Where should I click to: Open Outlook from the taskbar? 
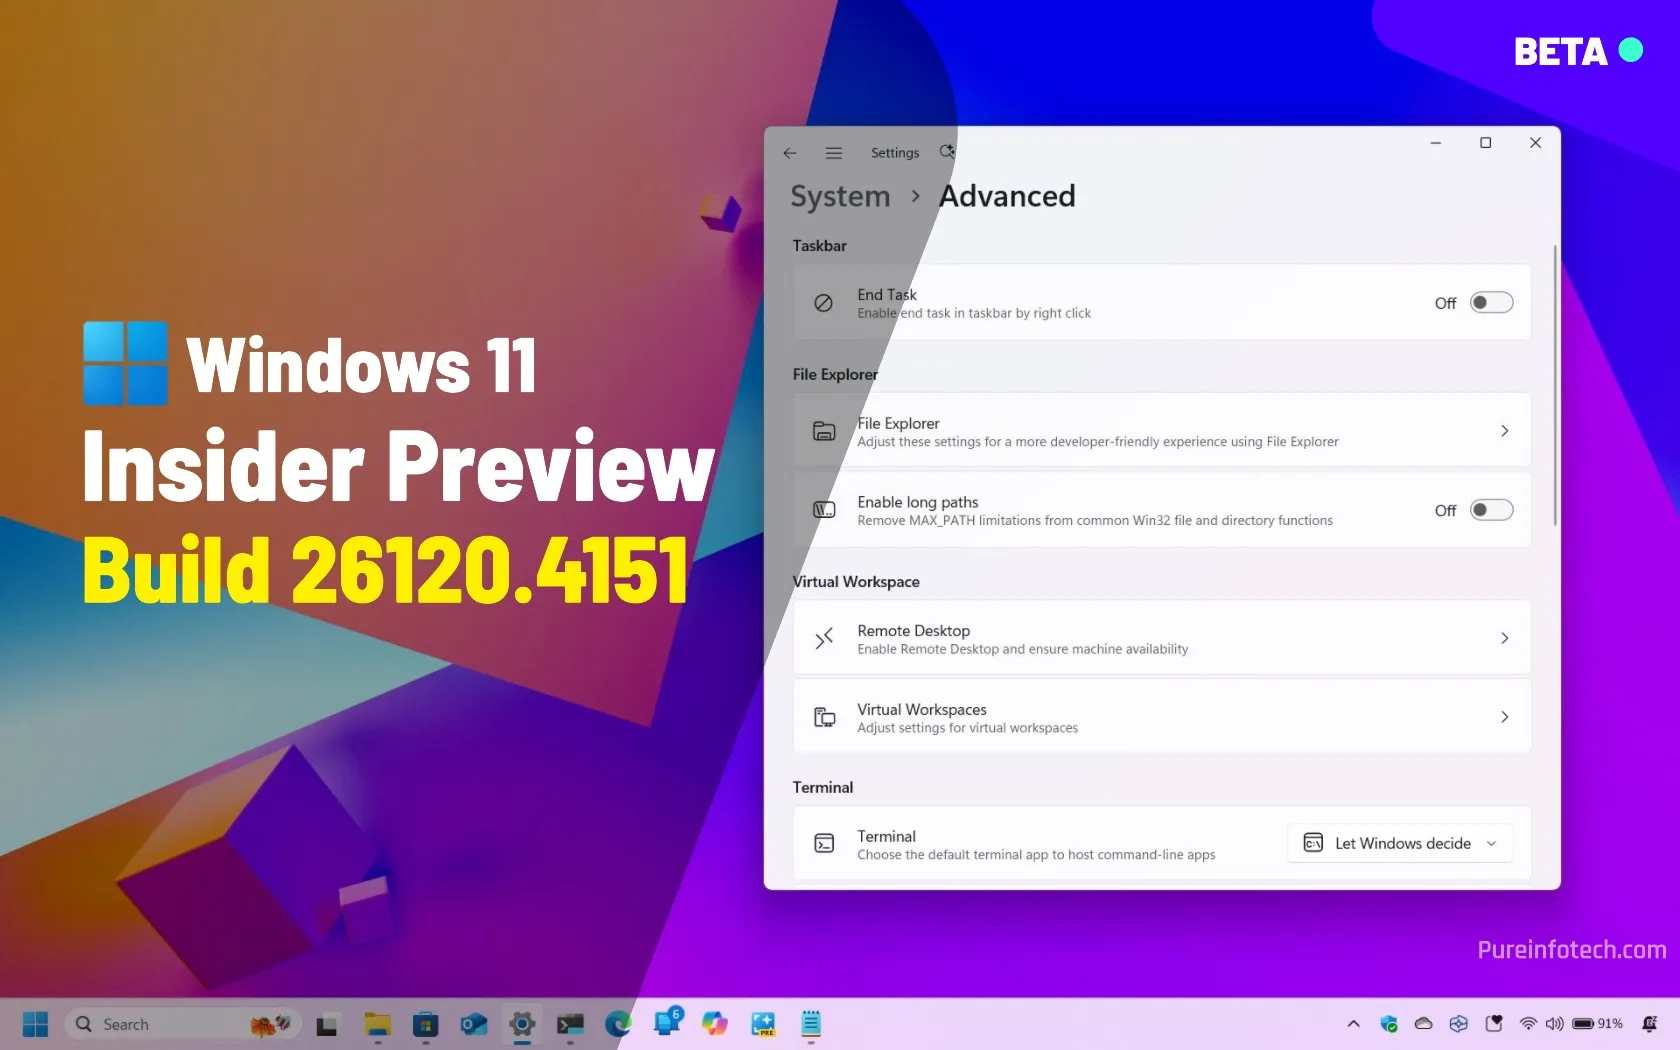tap(474, 1024)
